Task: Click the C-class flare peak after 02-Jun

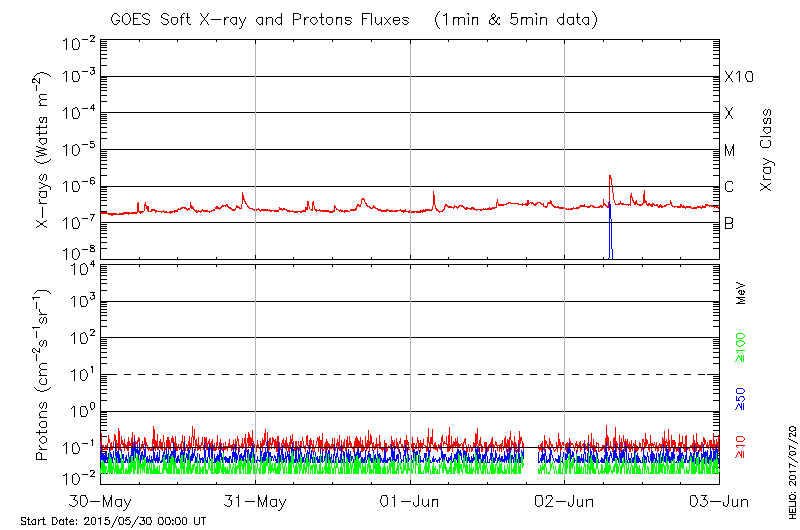Action: 610,177
